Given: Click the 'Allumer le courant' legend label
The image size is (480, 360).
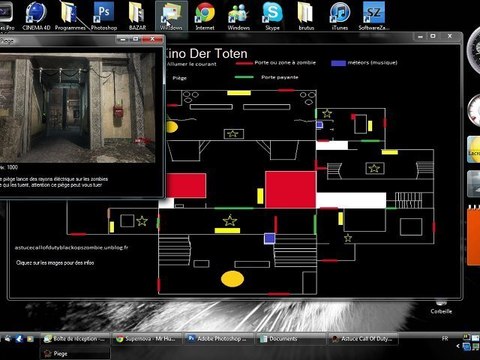Looking at the screenshot, I should pyautogui.click(x=191, y=64).
